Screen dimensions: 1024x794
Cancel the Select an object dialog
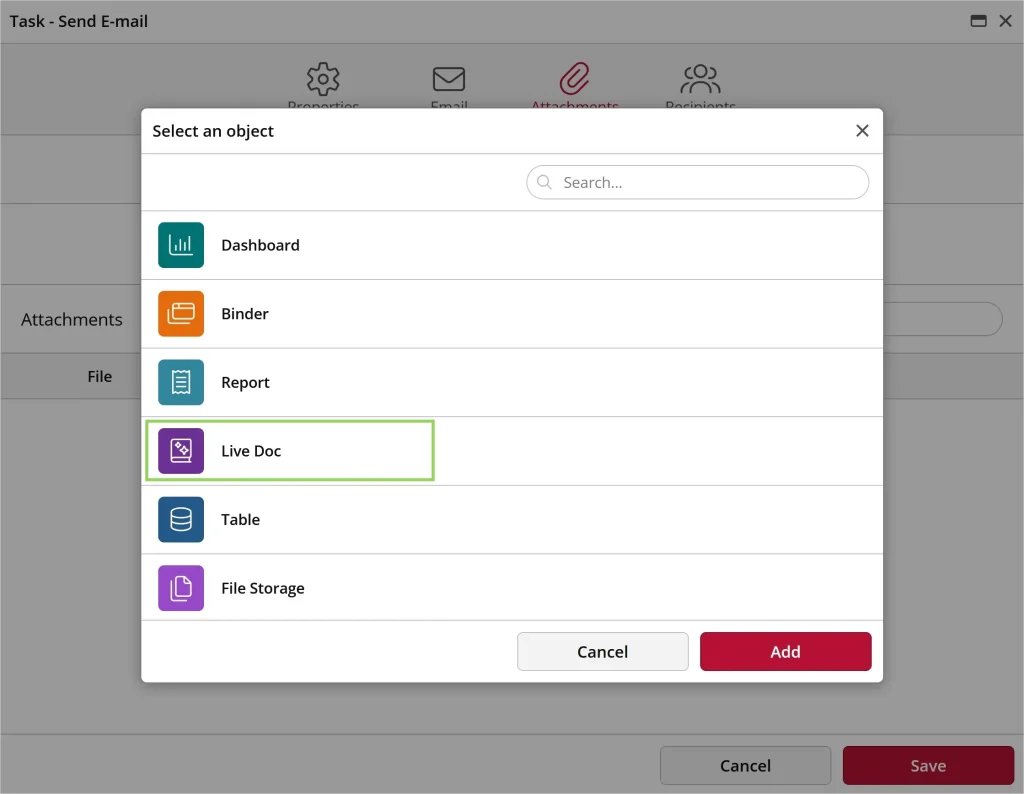tap(602, 652)
